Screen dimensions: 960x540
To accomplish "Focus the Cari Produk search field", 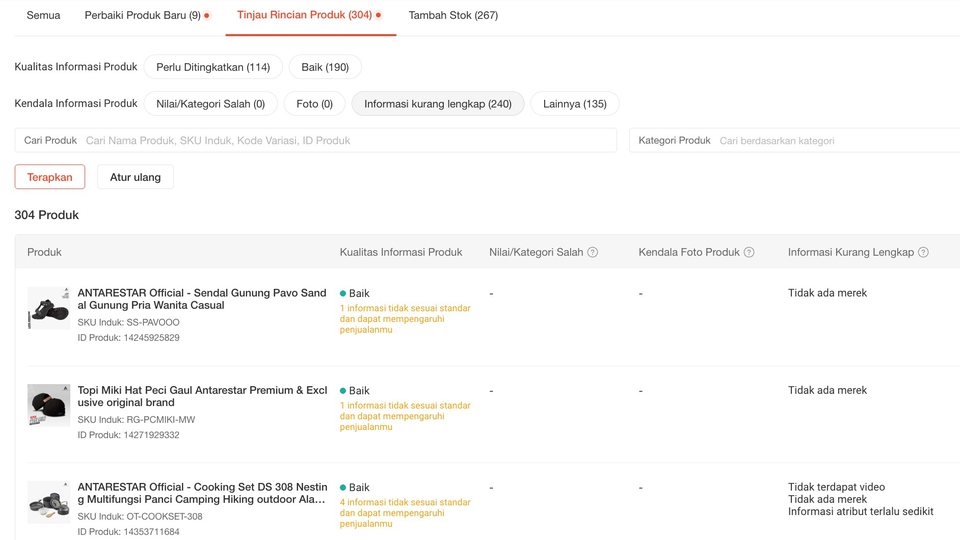I will tap(316, 140).
